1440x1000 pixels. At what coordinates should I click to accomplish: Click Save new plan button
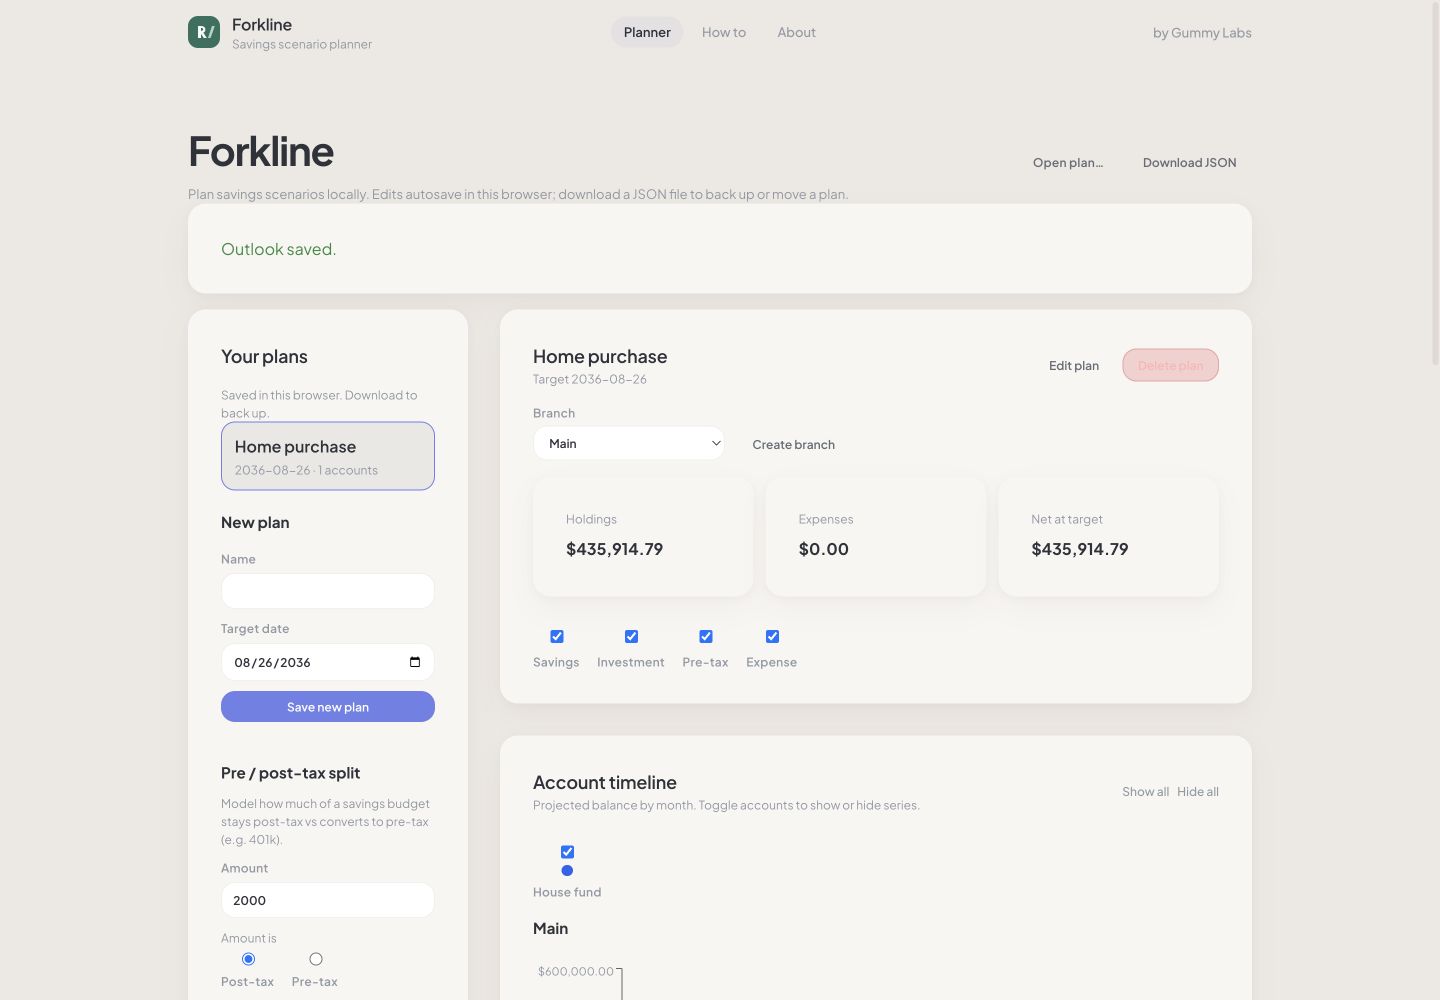(x=328, y=706)
